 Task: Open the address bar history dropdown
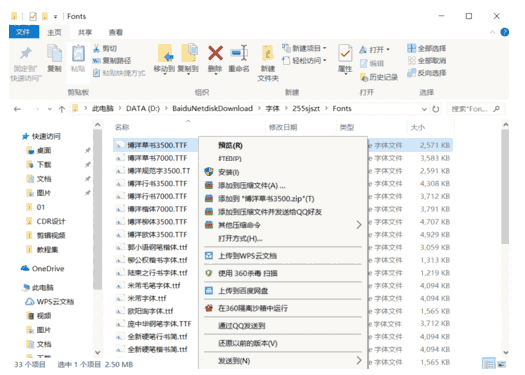[424, 109]
